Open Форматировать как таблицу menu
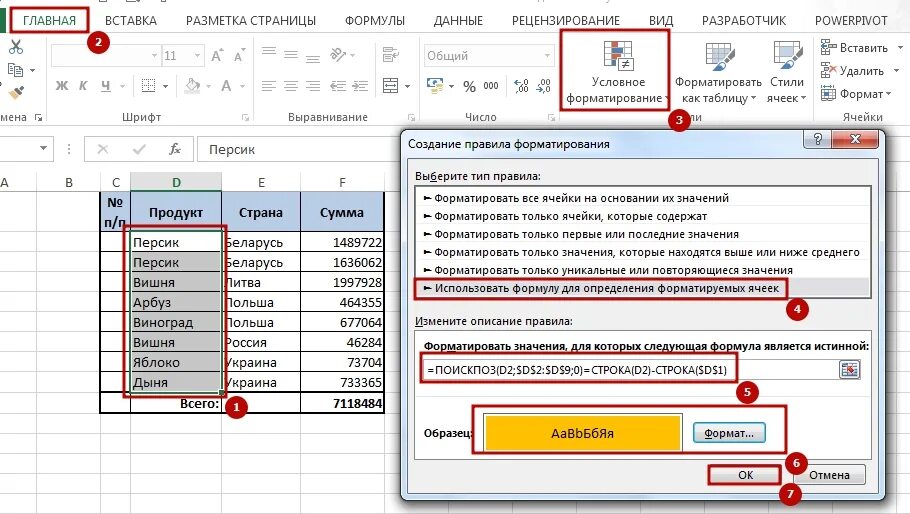The image size is (910, 514). pos(718,73)
